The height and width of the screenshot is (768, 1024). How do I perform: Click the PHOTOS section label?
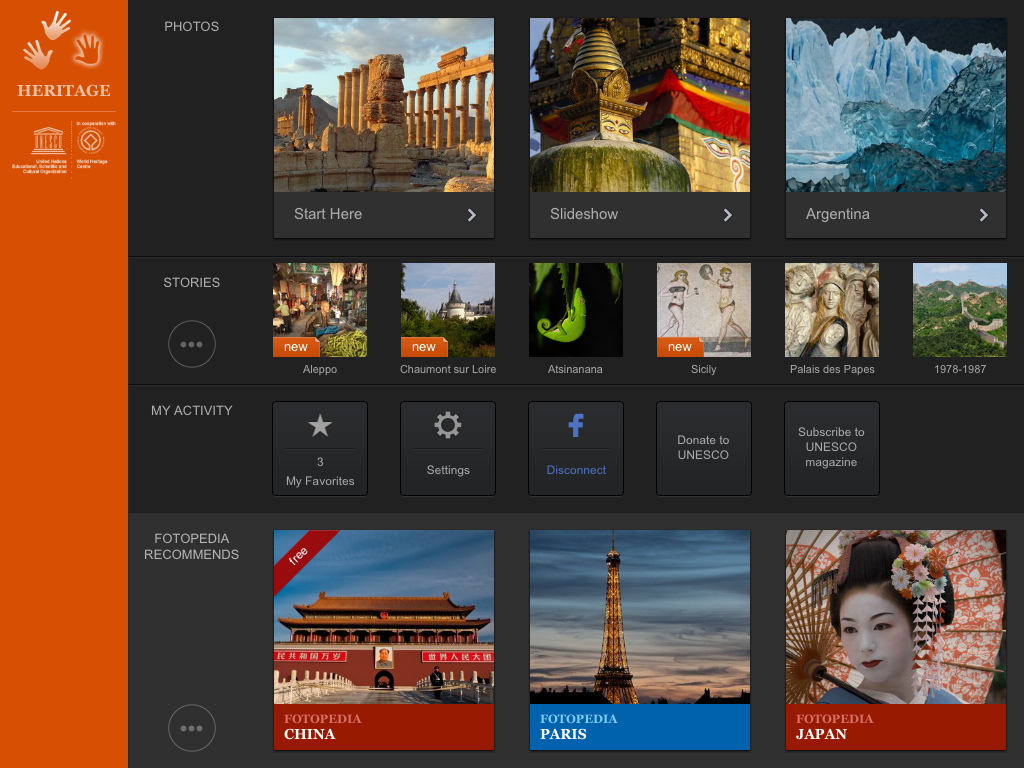pyautogui.click(x=191, y=27)
